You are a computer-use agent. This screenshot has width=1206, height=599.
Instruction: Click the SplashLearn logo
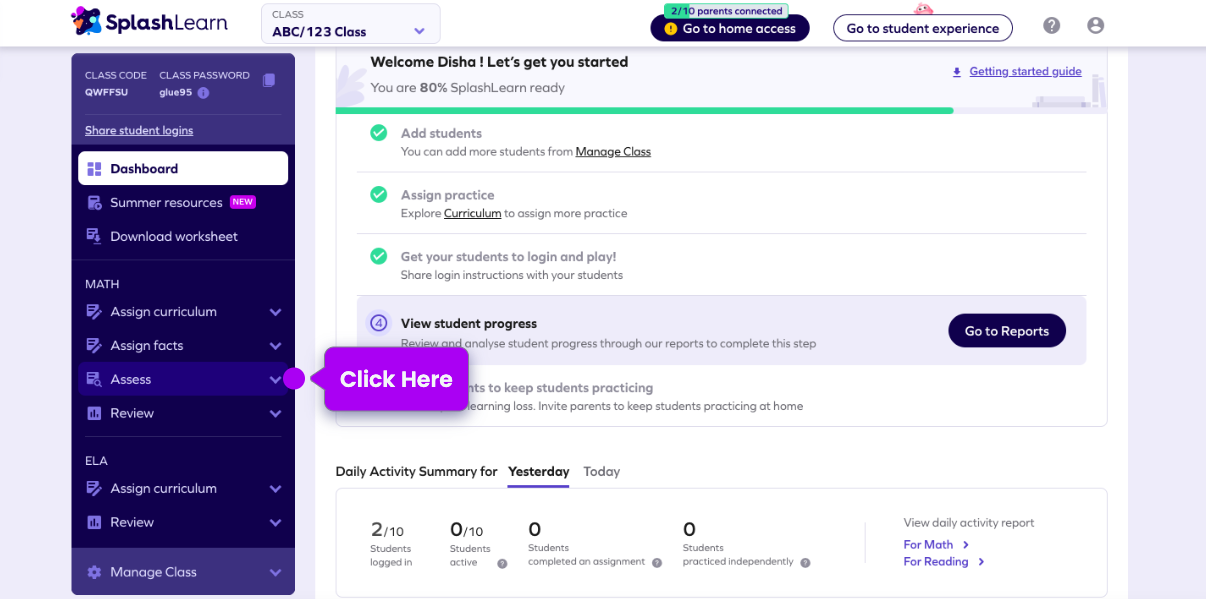point(150,21)
